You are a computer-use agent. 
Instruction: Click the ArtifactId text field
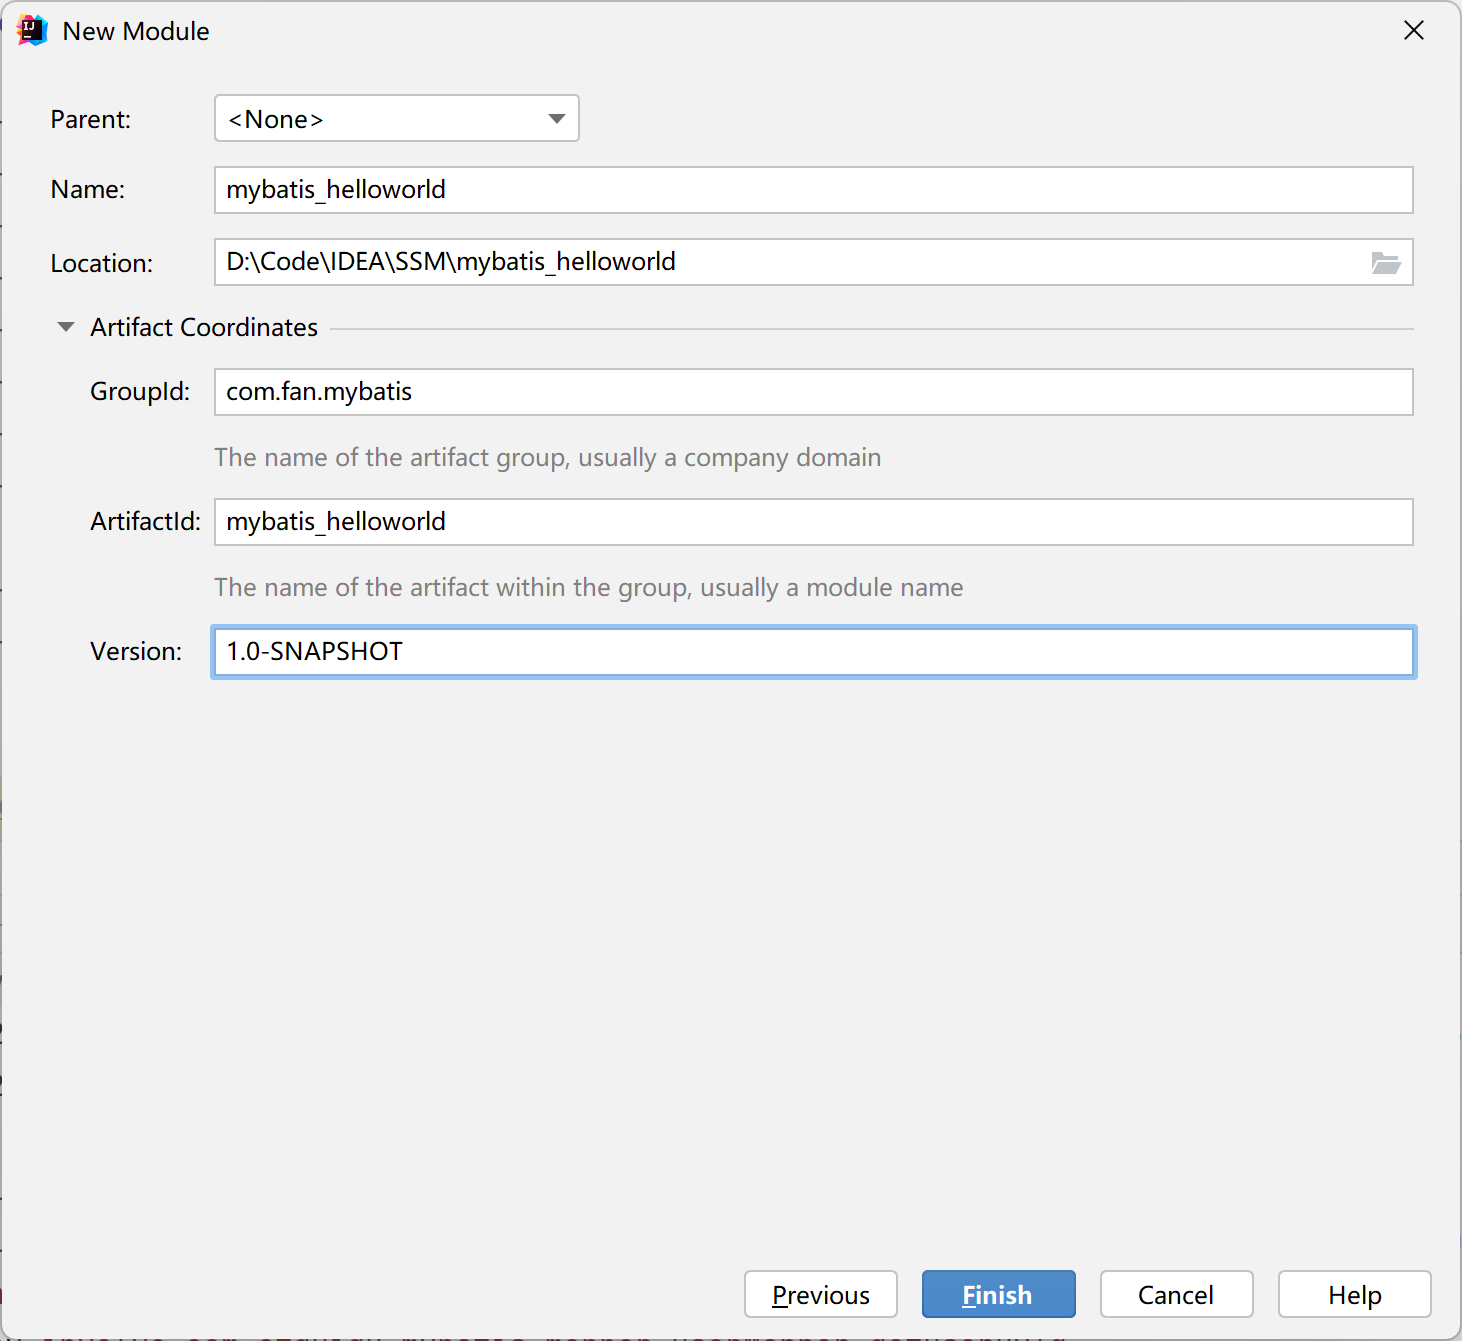click(x=813, y=522)
